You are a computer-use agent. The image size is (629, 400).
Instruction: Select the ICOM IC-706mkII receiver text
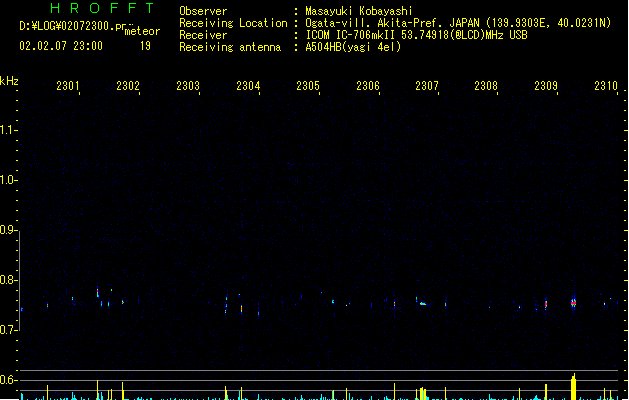(350, 35)
